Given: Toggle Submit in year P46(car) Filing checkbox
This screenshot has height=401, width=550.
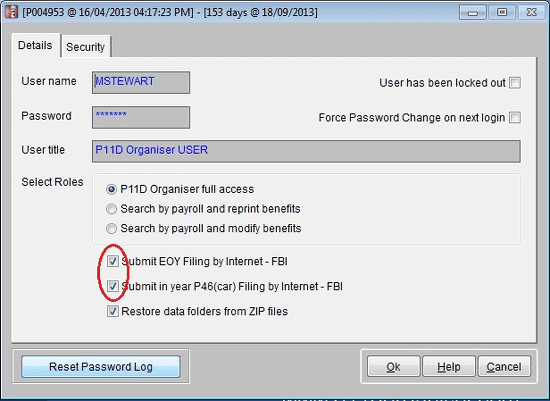Looking at the screenshot, I should pyautogui.click(x=113, y=286).
